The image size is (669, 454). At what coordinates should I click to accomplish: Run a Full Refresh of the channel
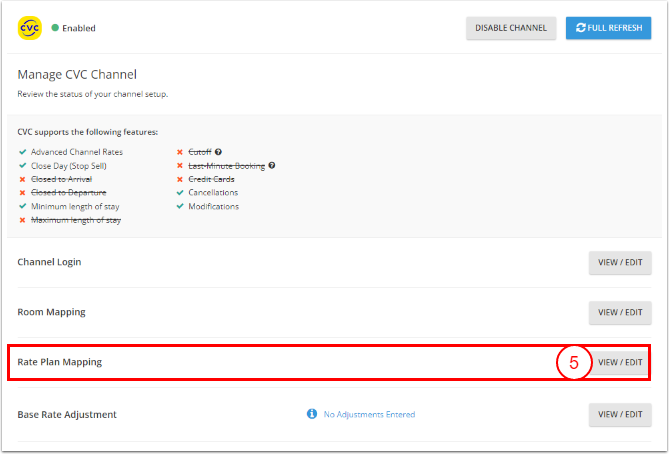coord(608,28)
